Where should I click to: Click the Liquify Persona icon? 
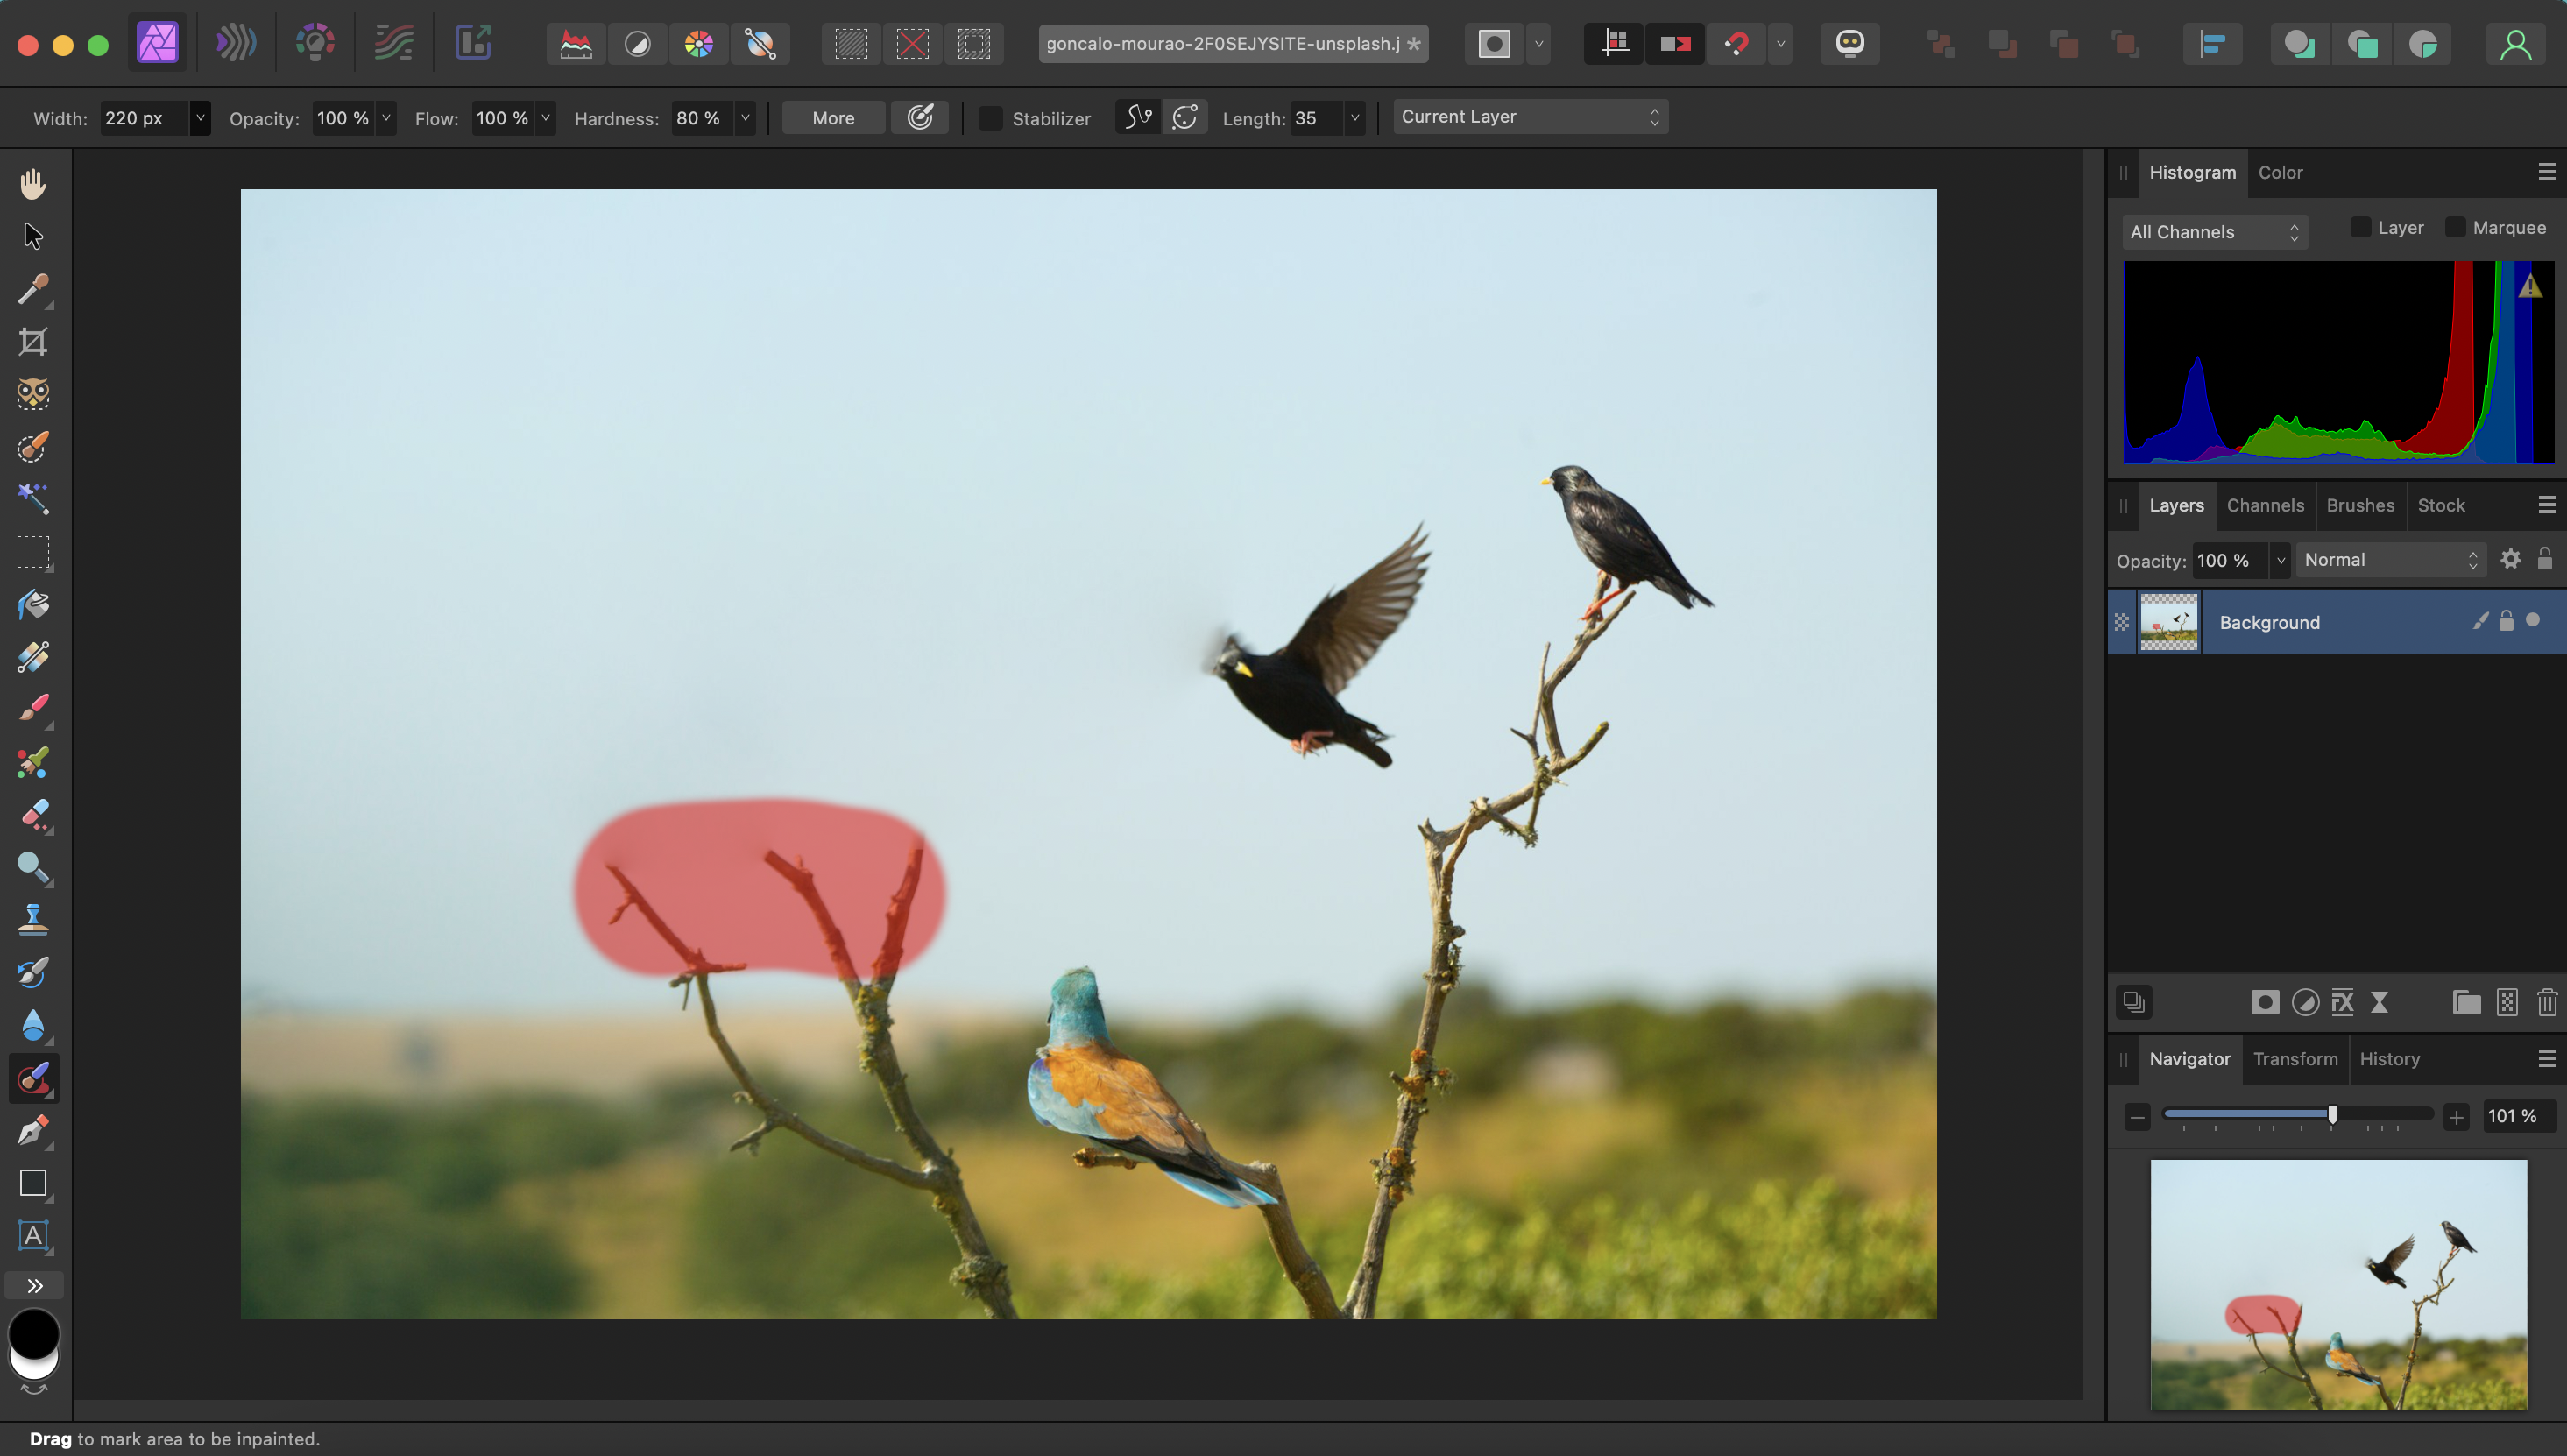236,43
